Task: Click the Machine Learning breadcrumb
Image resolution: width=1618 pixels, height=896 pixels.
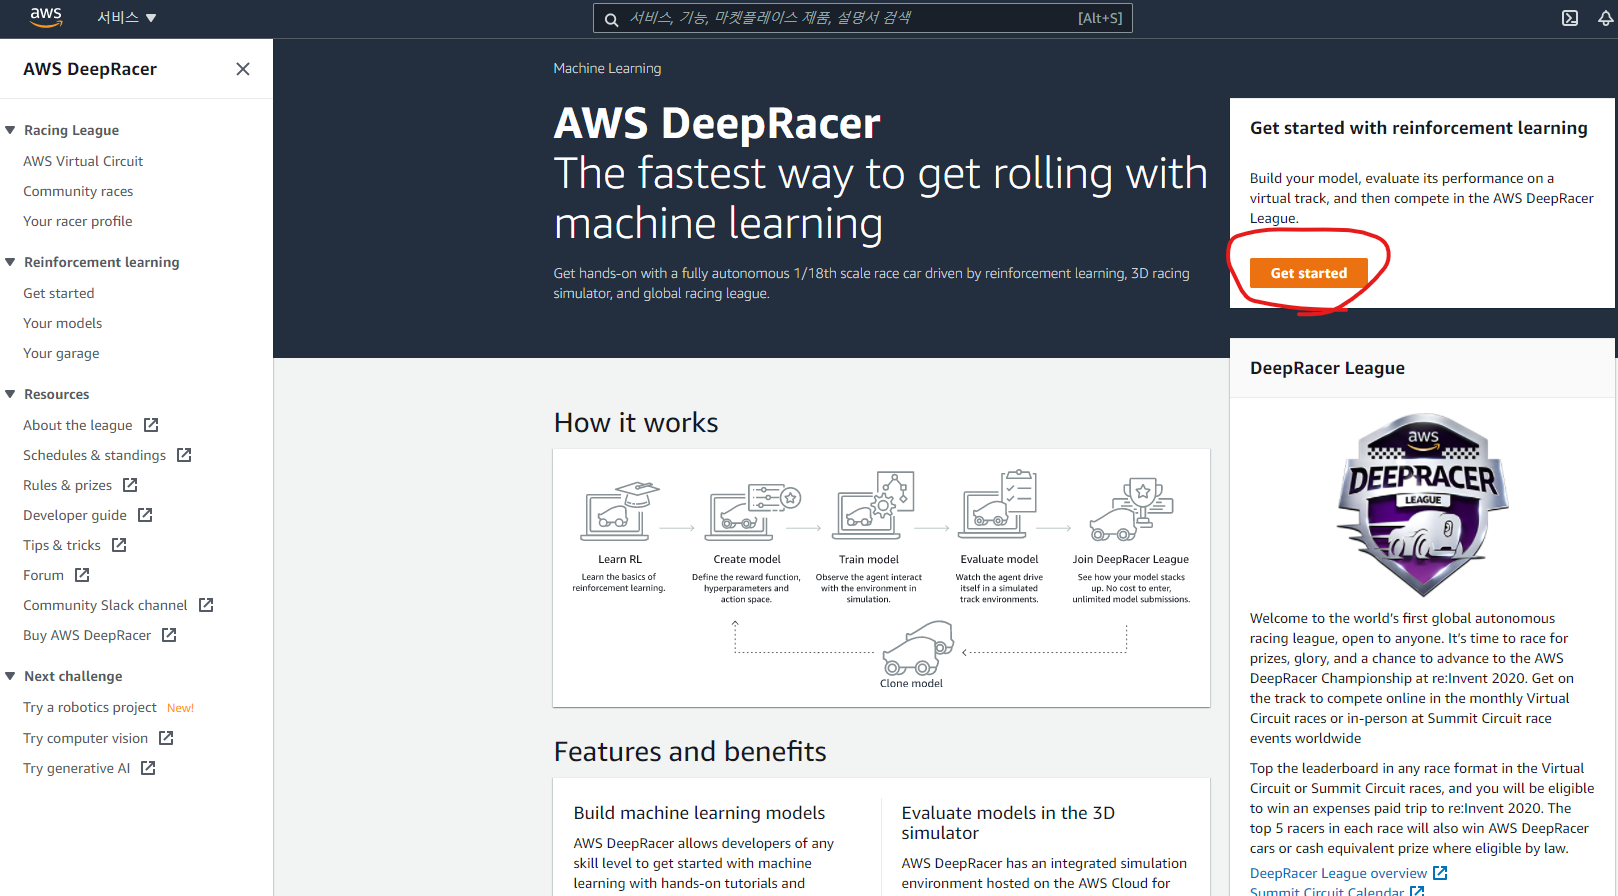Action: click(607, 68)
